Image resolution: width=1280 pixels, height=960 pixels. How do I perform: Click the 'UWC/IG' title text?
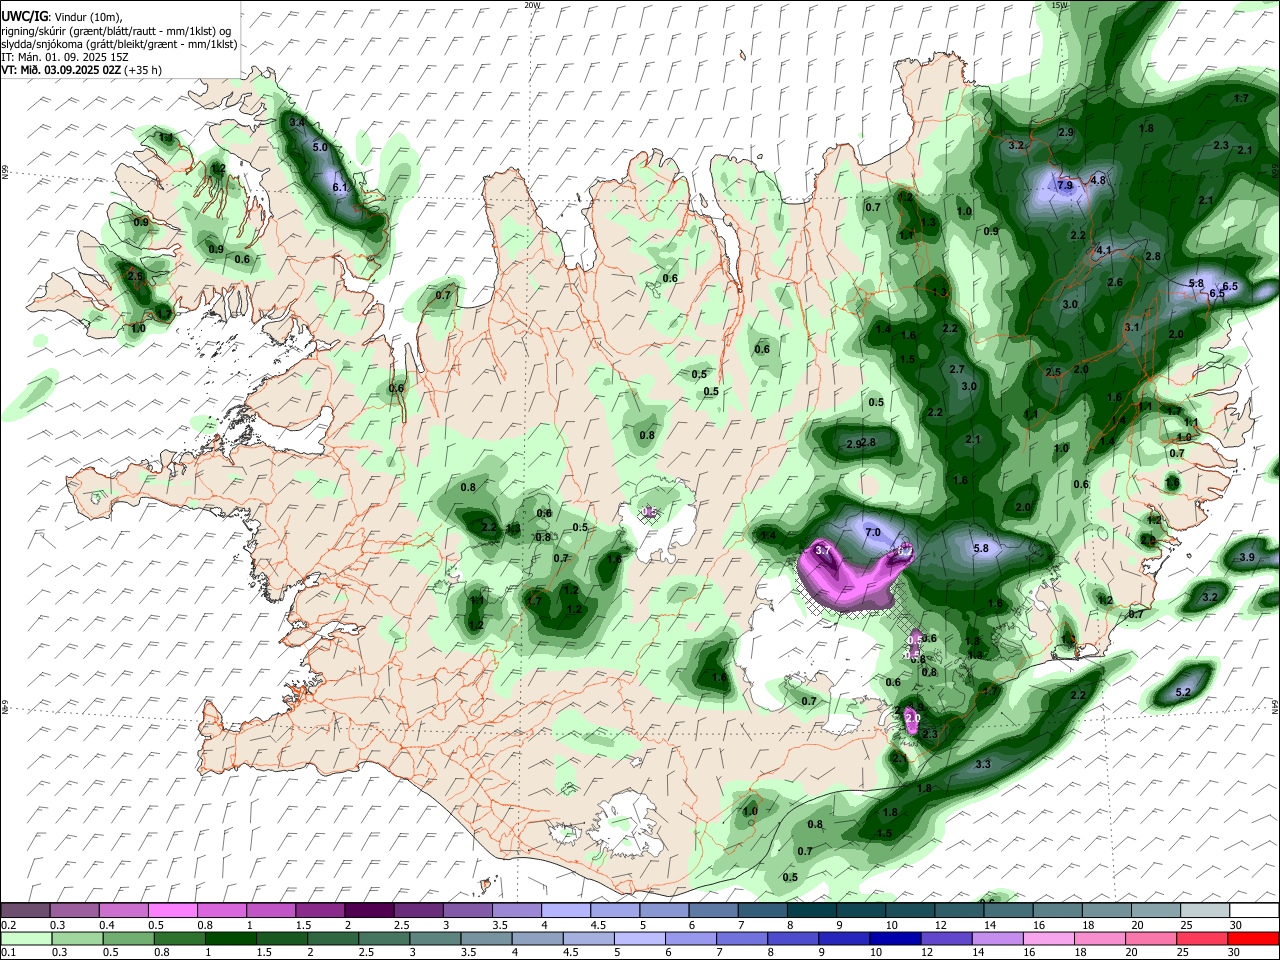click(23, 16)
